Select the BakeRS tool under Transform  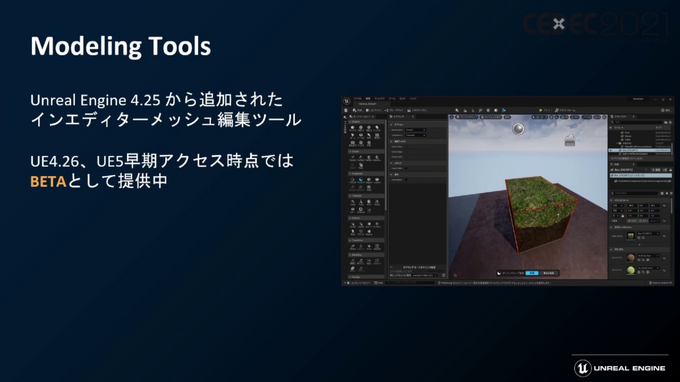click(x=377, y=247)
